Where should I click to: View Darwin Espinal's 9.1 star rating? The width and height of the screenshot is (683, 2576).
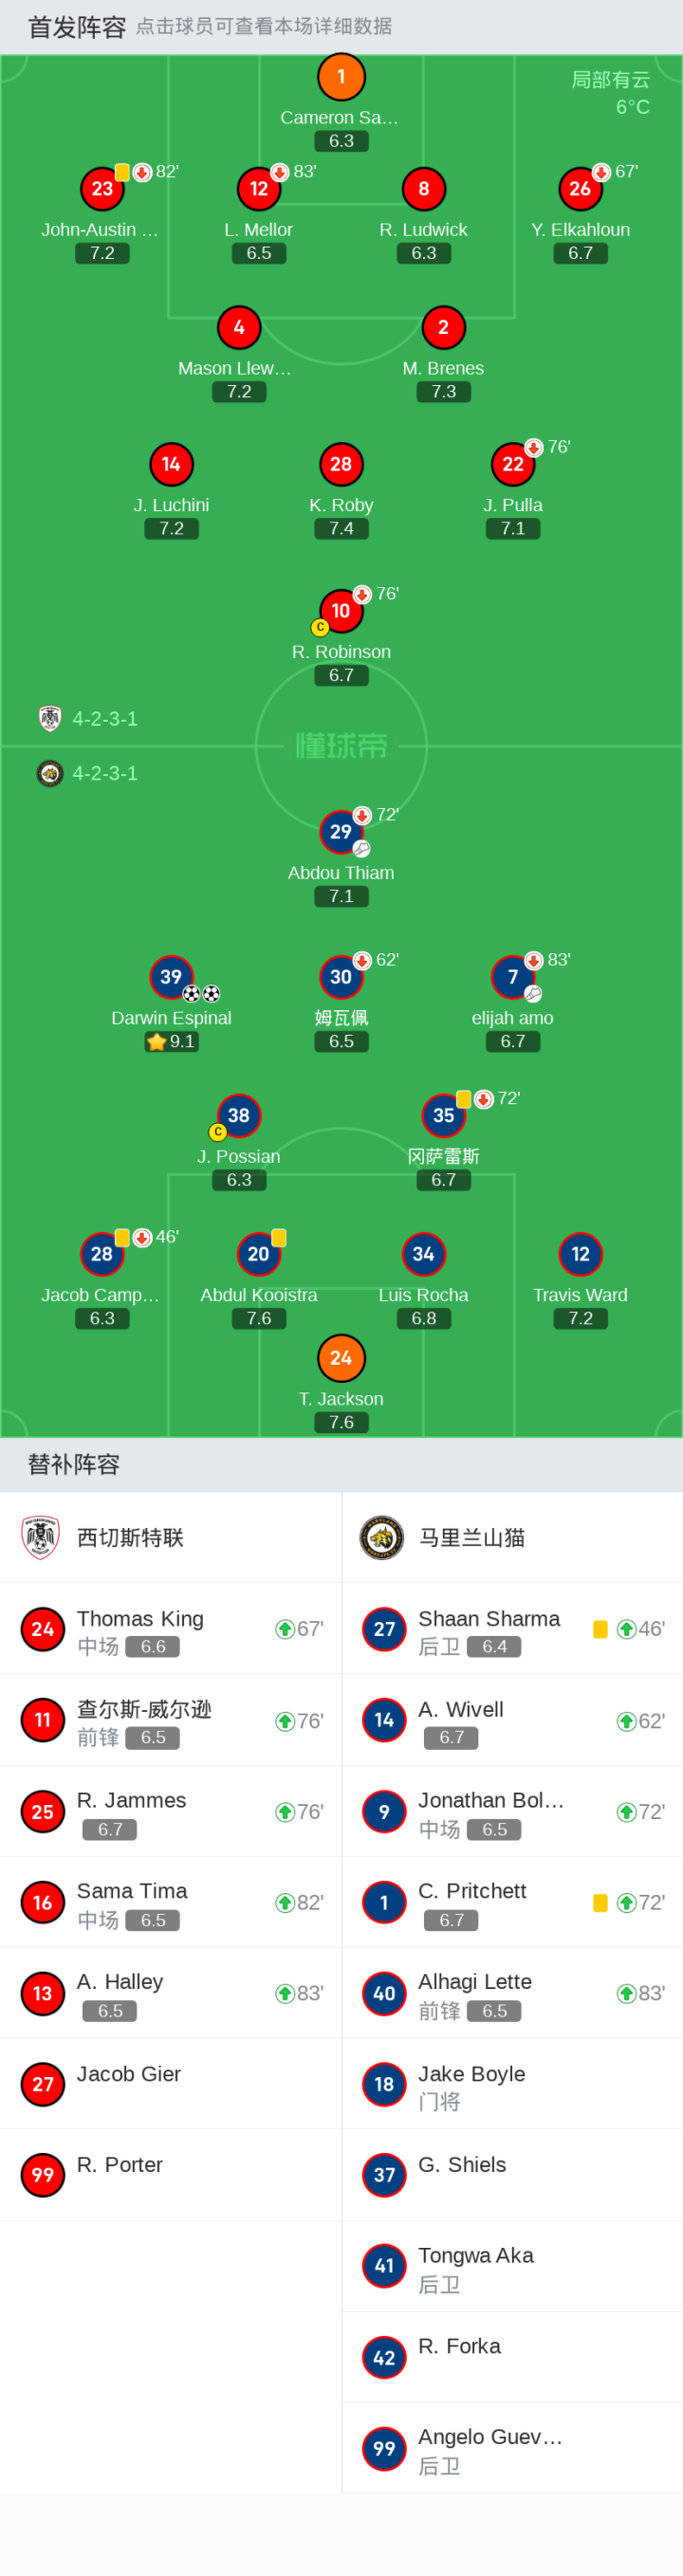coord(171,1041)
